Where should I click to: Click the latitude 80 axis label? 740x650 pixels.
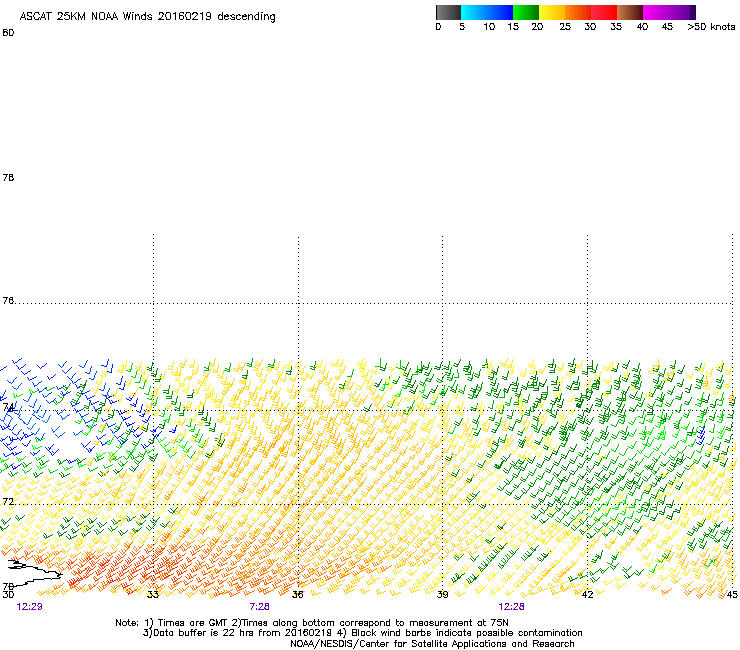(8, 33)
